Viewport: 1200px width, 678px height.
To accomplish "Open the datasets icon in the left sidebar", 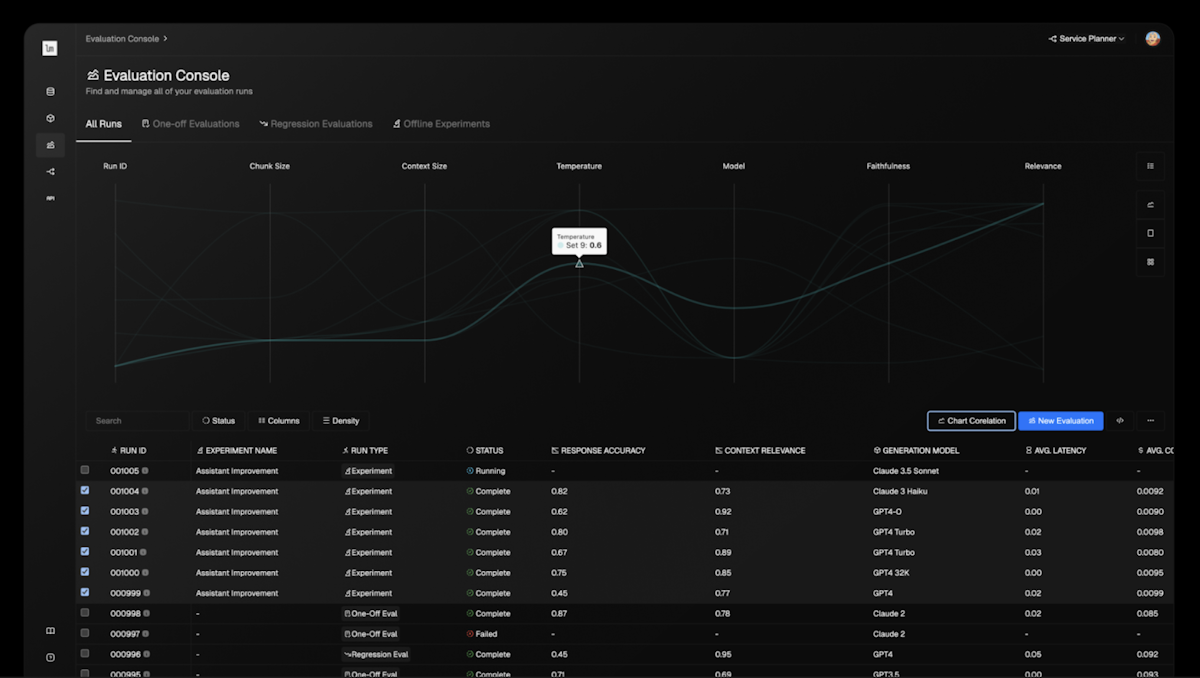I will pos(50,90).
